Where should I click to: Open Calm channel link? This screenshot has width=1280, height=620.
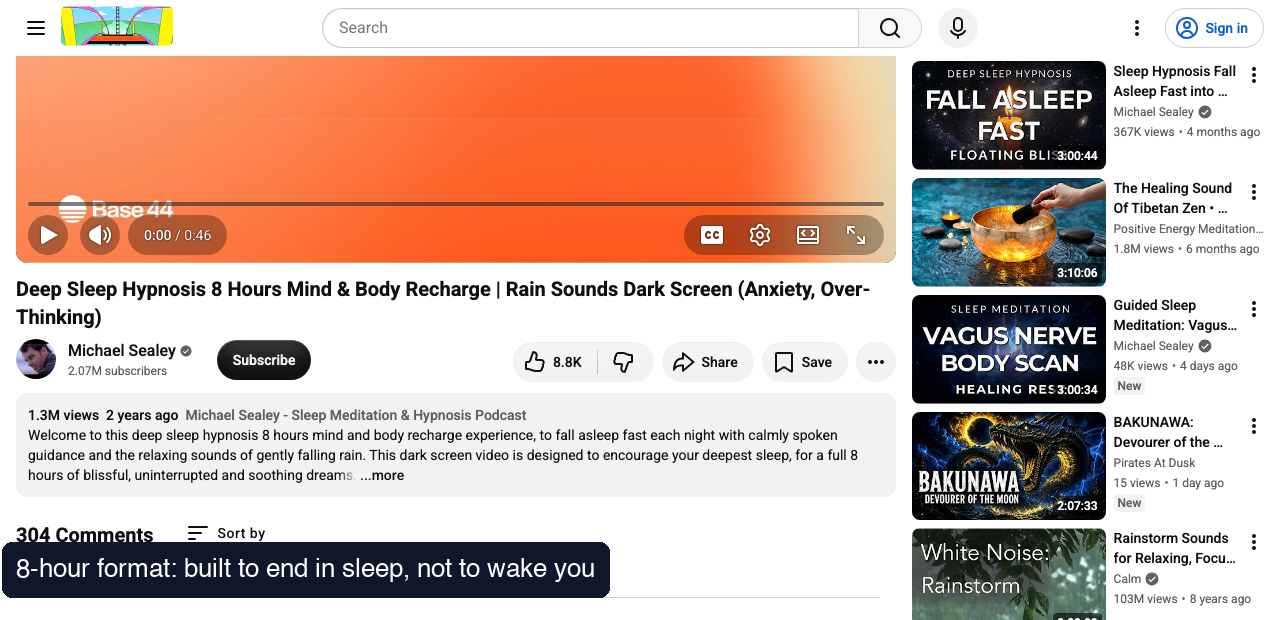(x=1127, y=579)
